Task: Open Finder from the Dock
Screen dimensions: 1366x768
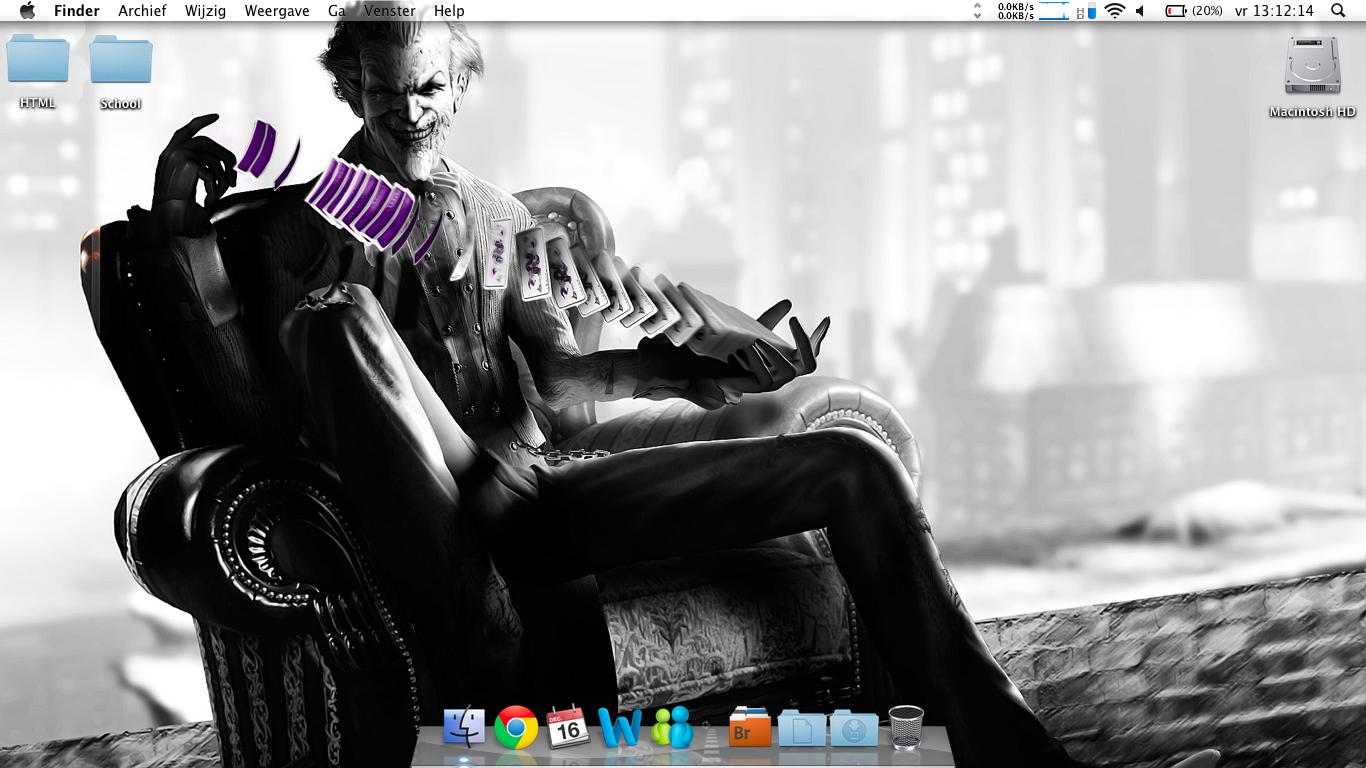Action: [x=464, y=727]
